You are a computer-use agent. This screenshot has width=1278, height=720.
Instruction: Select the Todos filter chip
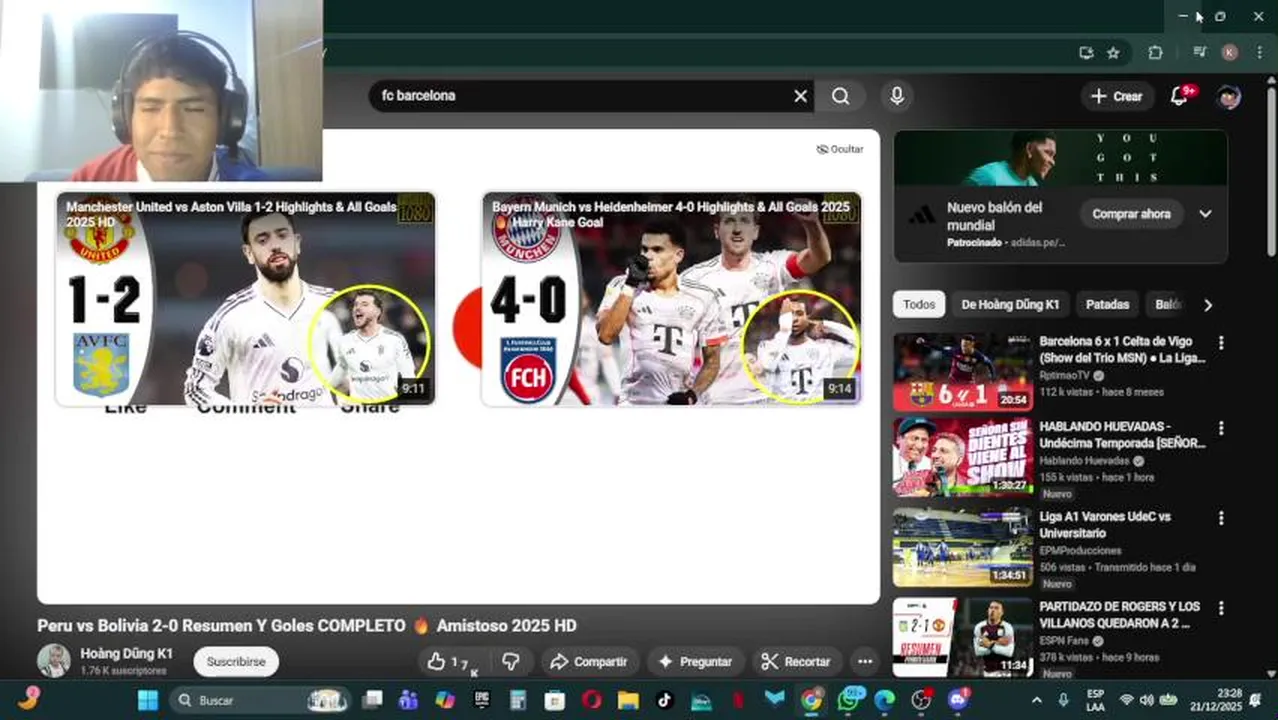(919, 305)
